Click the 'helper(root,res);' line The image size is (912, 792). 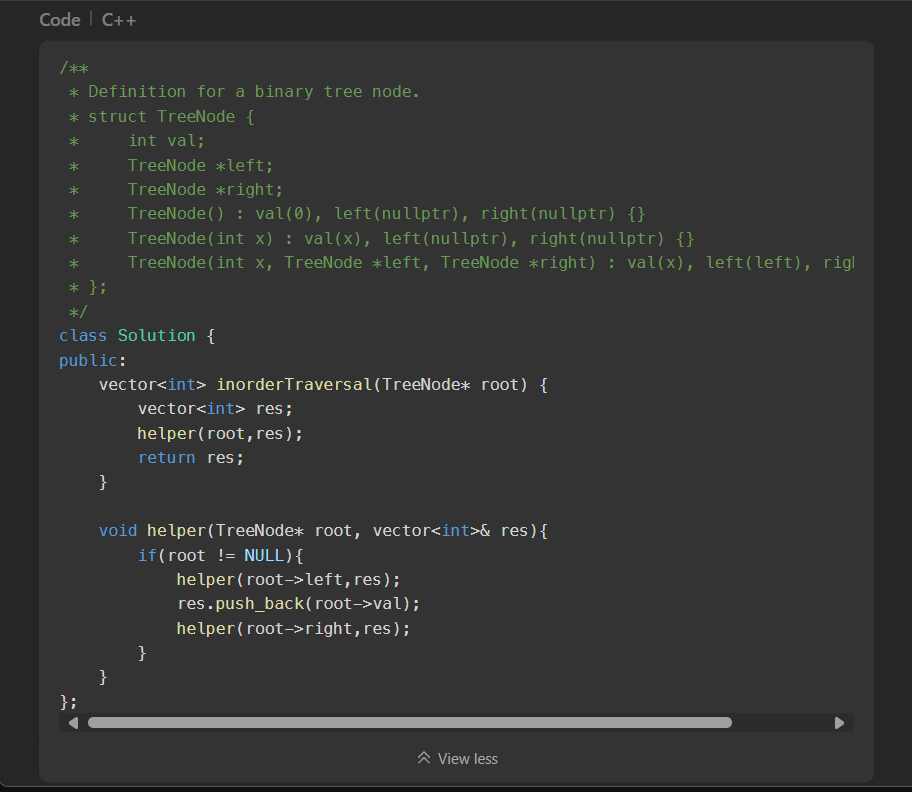(x=220, y=434)
